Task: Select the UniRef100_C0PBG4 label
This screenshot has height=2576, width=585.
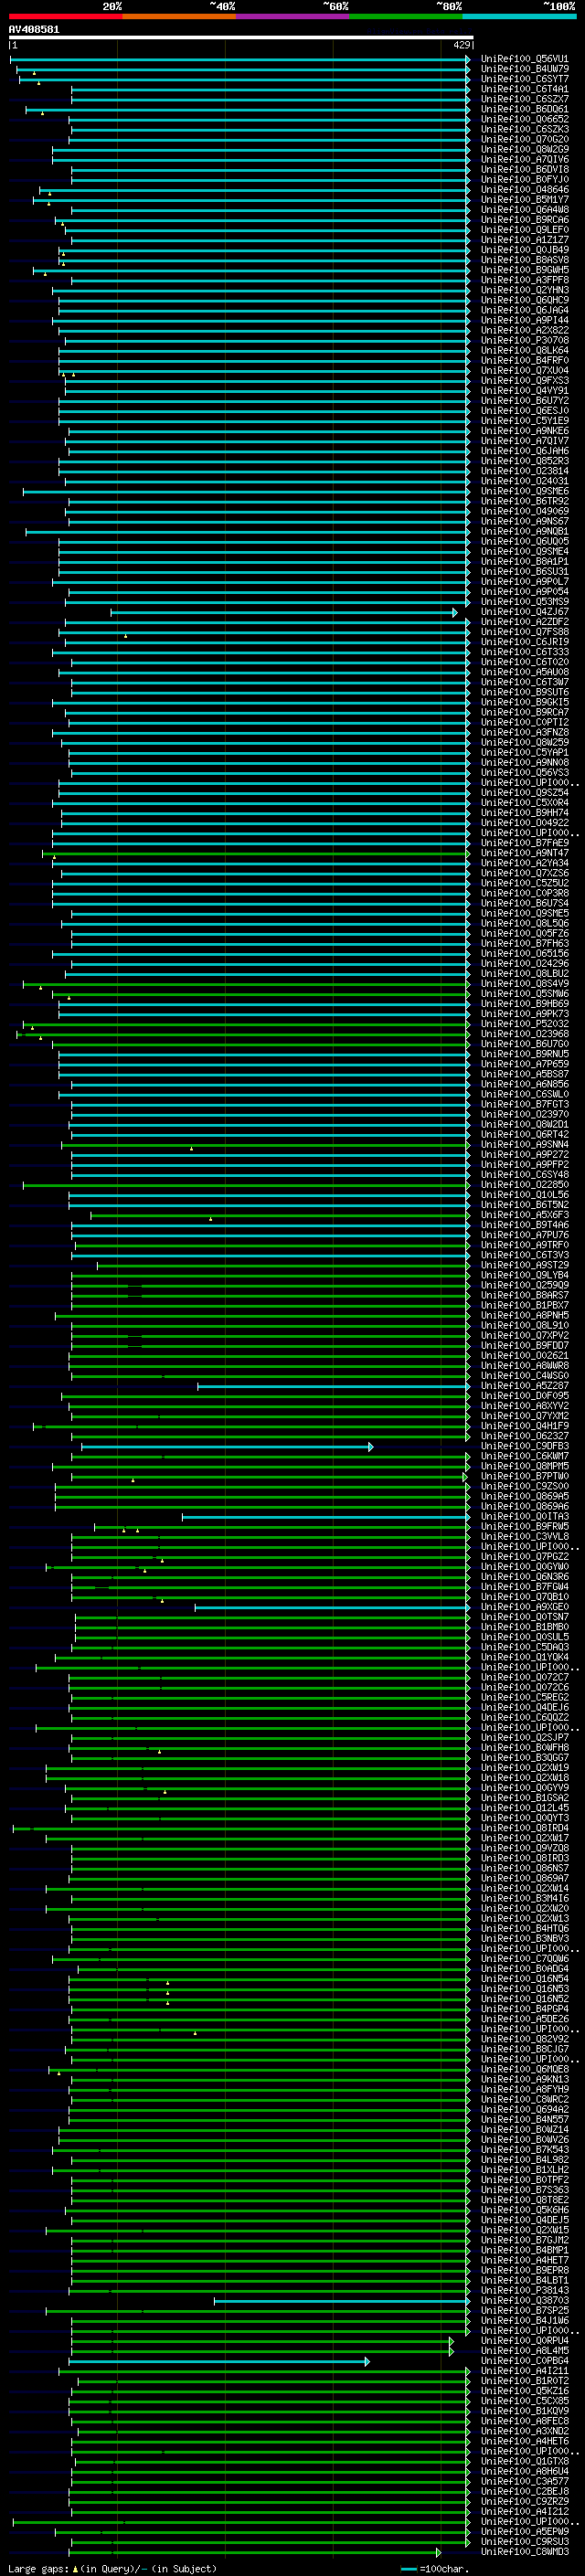Action: 525,2361
